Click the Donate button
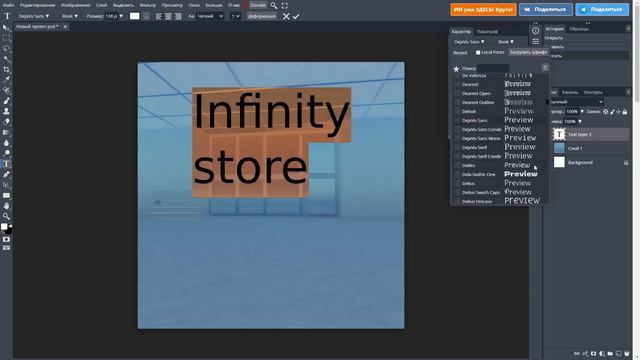The width and height of the screenshot is (640, 360). click(258, 5)
